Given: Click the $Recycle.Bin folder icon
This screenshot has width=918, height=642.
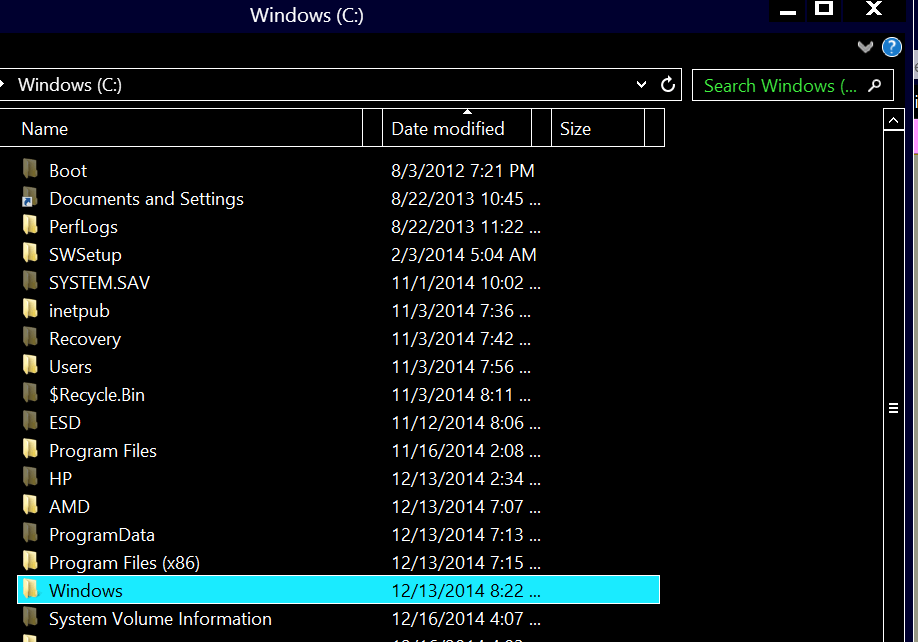Looking at the screenshot, I should coord(30,394).
